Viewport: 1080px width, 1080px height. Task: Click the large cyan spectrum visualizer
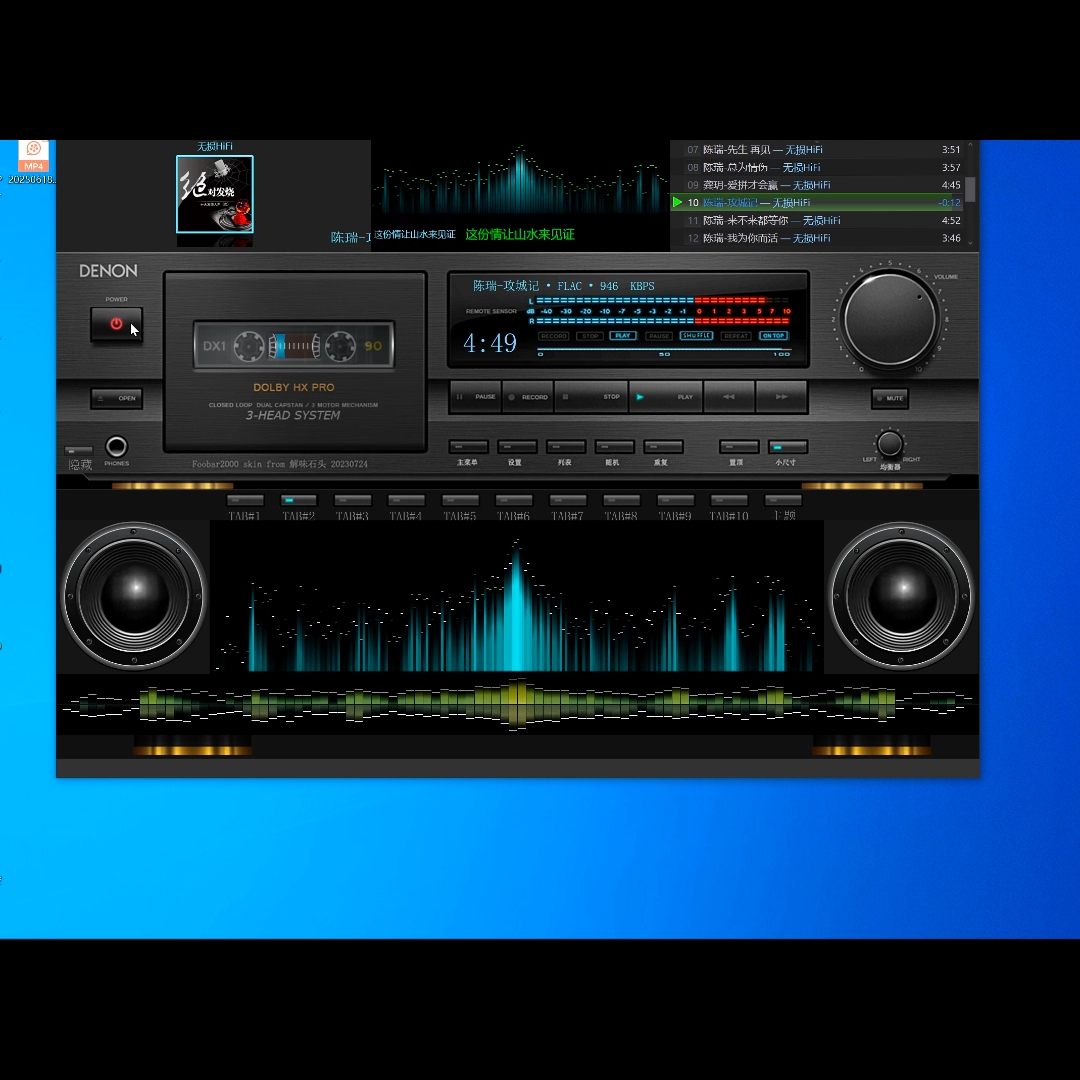(x=517, y=596)
